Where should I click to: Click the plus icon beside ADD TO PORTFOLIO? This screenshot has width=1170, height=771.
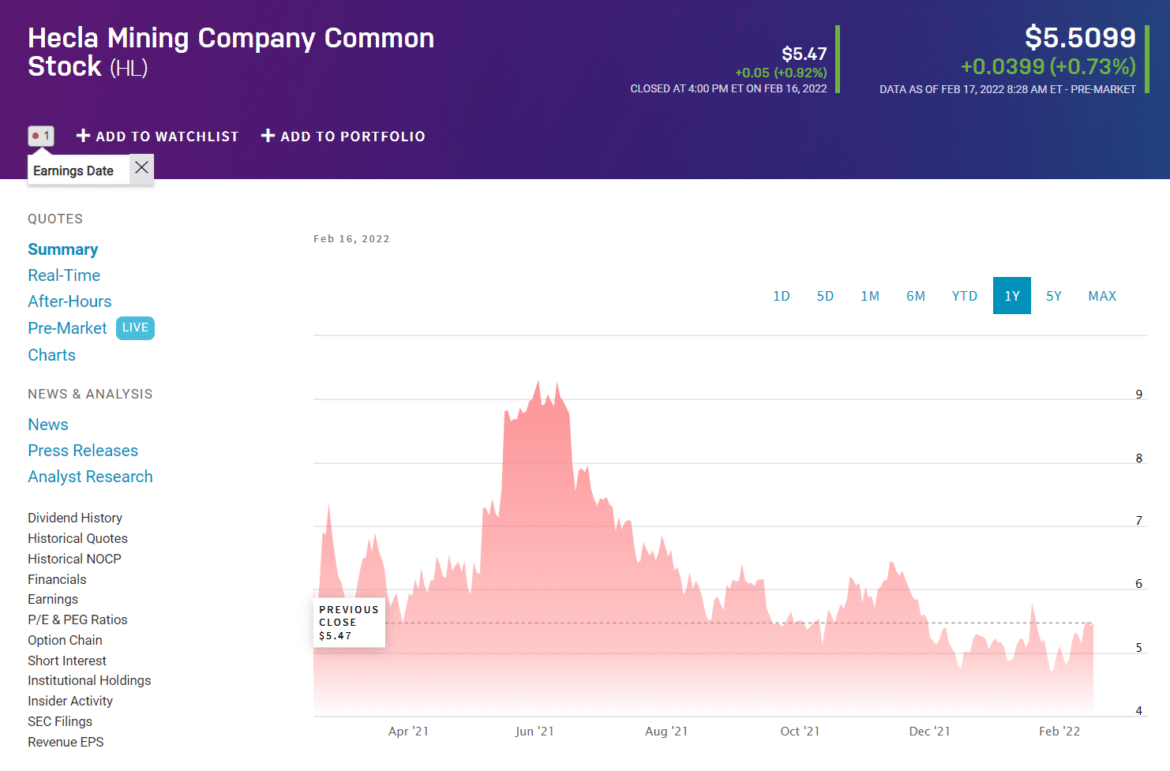tap(268, 136)
